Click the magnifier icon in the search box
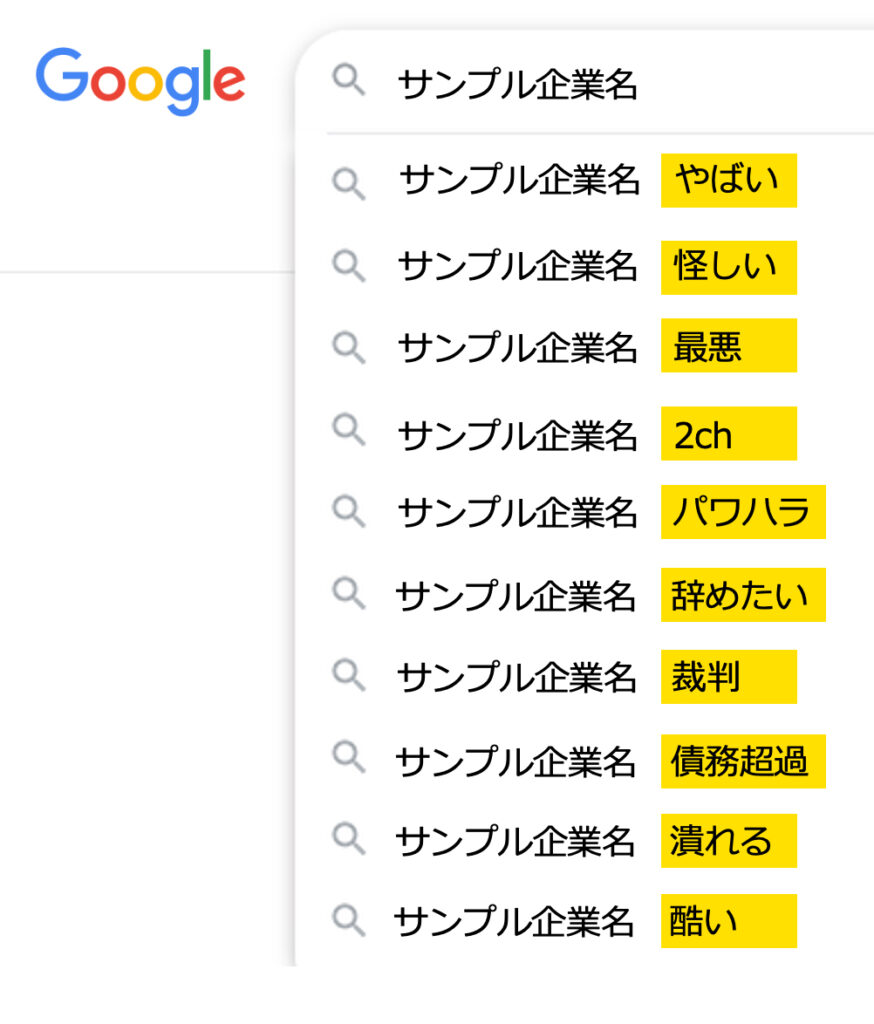Image resolution: width=874 pixels, height=1024 pixels. click(348, 82)
